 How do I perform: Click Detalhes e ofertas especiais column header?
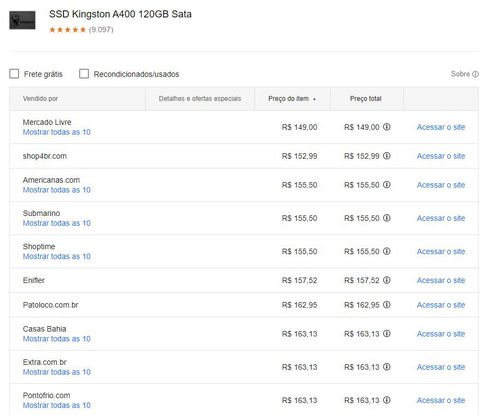(x=200, y=99)
